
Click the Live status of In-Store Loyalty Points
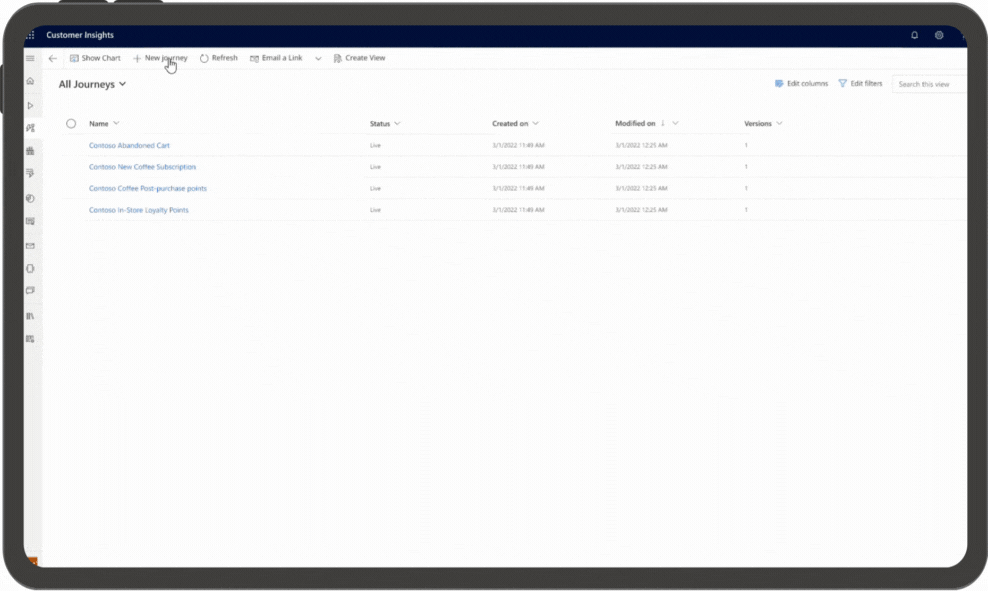(x=376, y=210)
